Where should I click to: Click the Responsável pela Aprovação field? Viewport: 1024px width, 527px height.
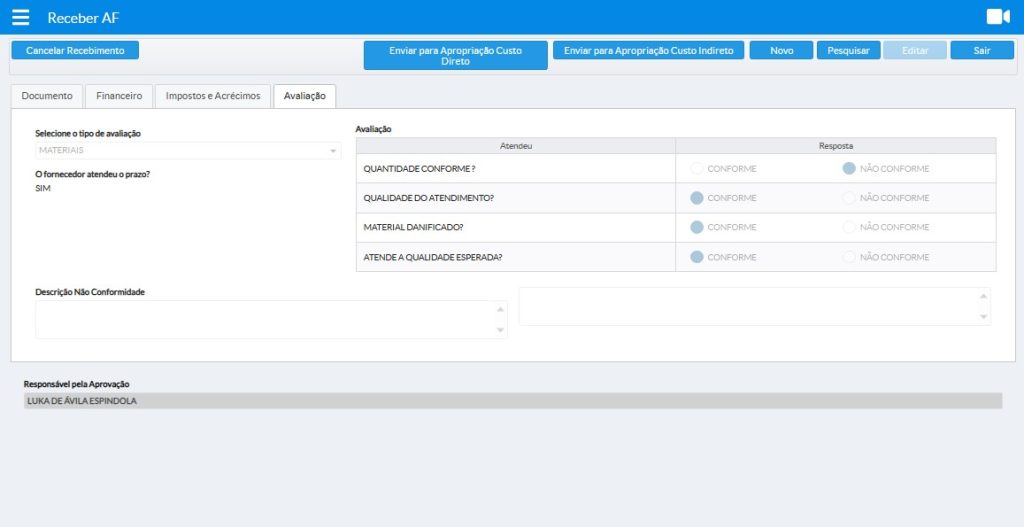tap(512, 401)
